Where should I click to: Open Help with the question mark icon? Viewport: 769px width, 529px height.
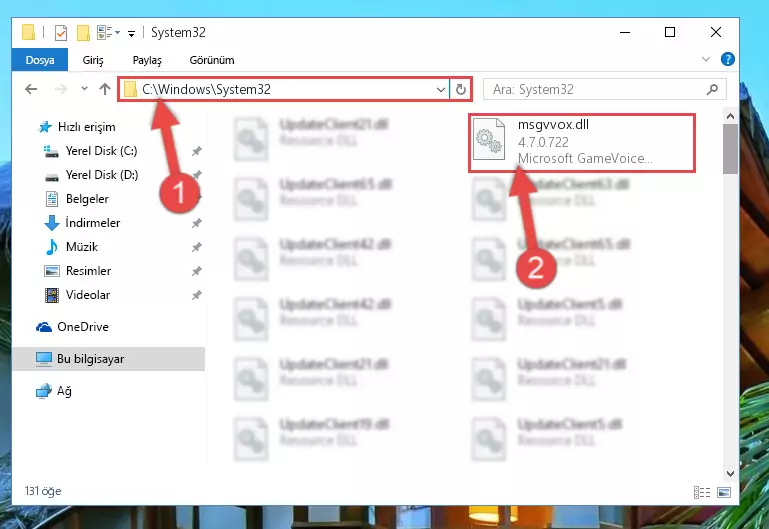point(727,59)
